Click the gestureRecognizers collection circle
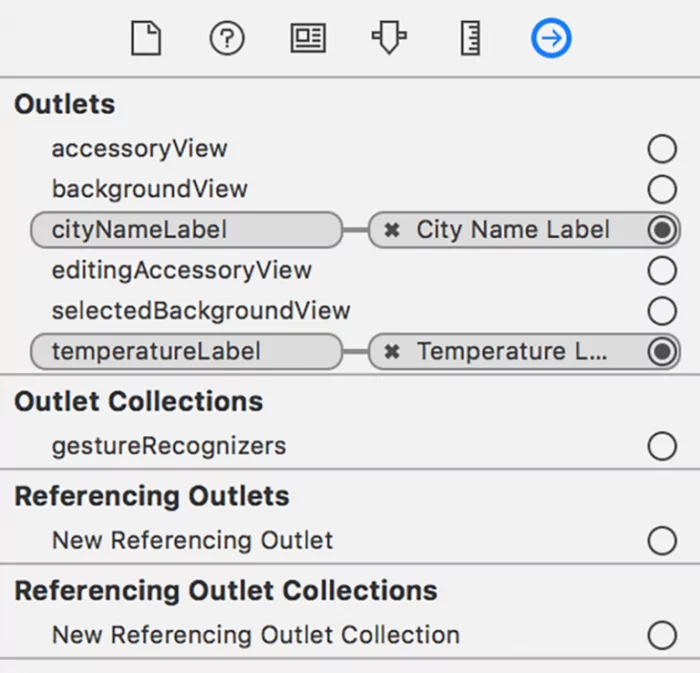The height and width of the screenshot is (673, 700). [x=662, y=446]
